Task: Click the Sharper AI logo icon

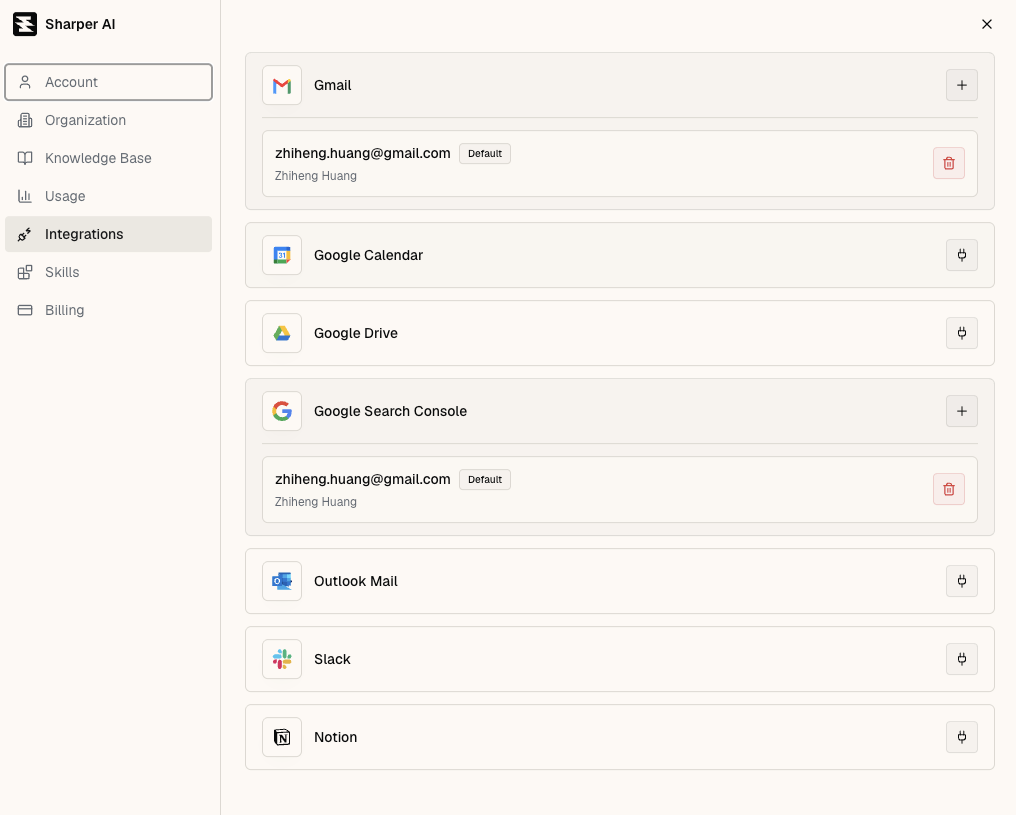Action: tap(25, 24)
